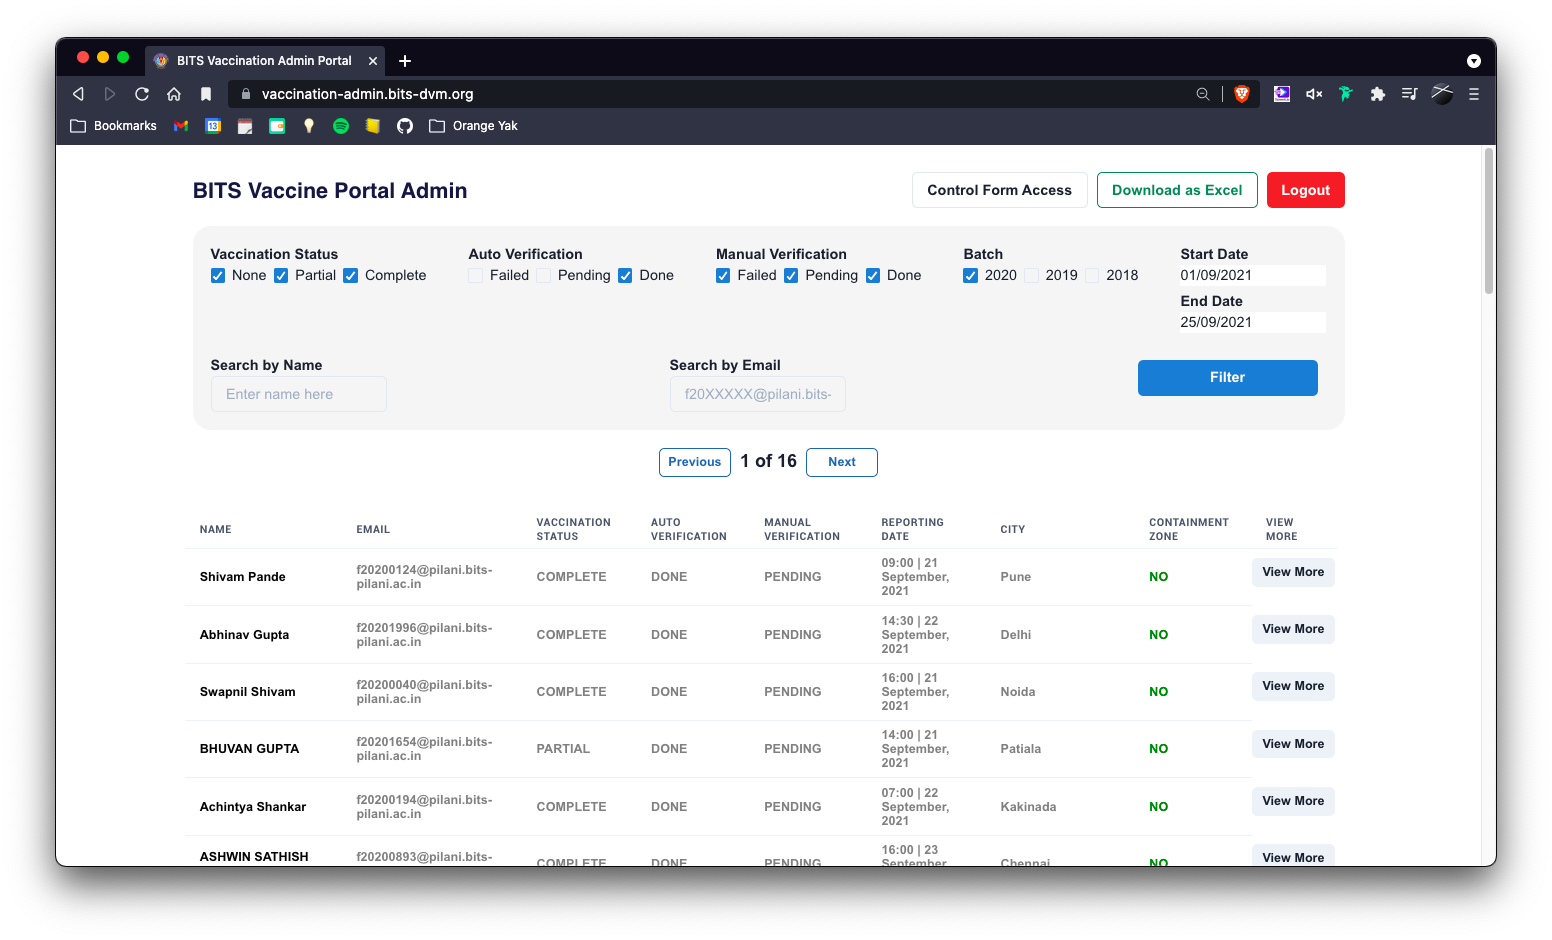The height and width of the screenshot is (940, 1552).
Task: Click Control Form Access button
Action: (x=999, y=190)
